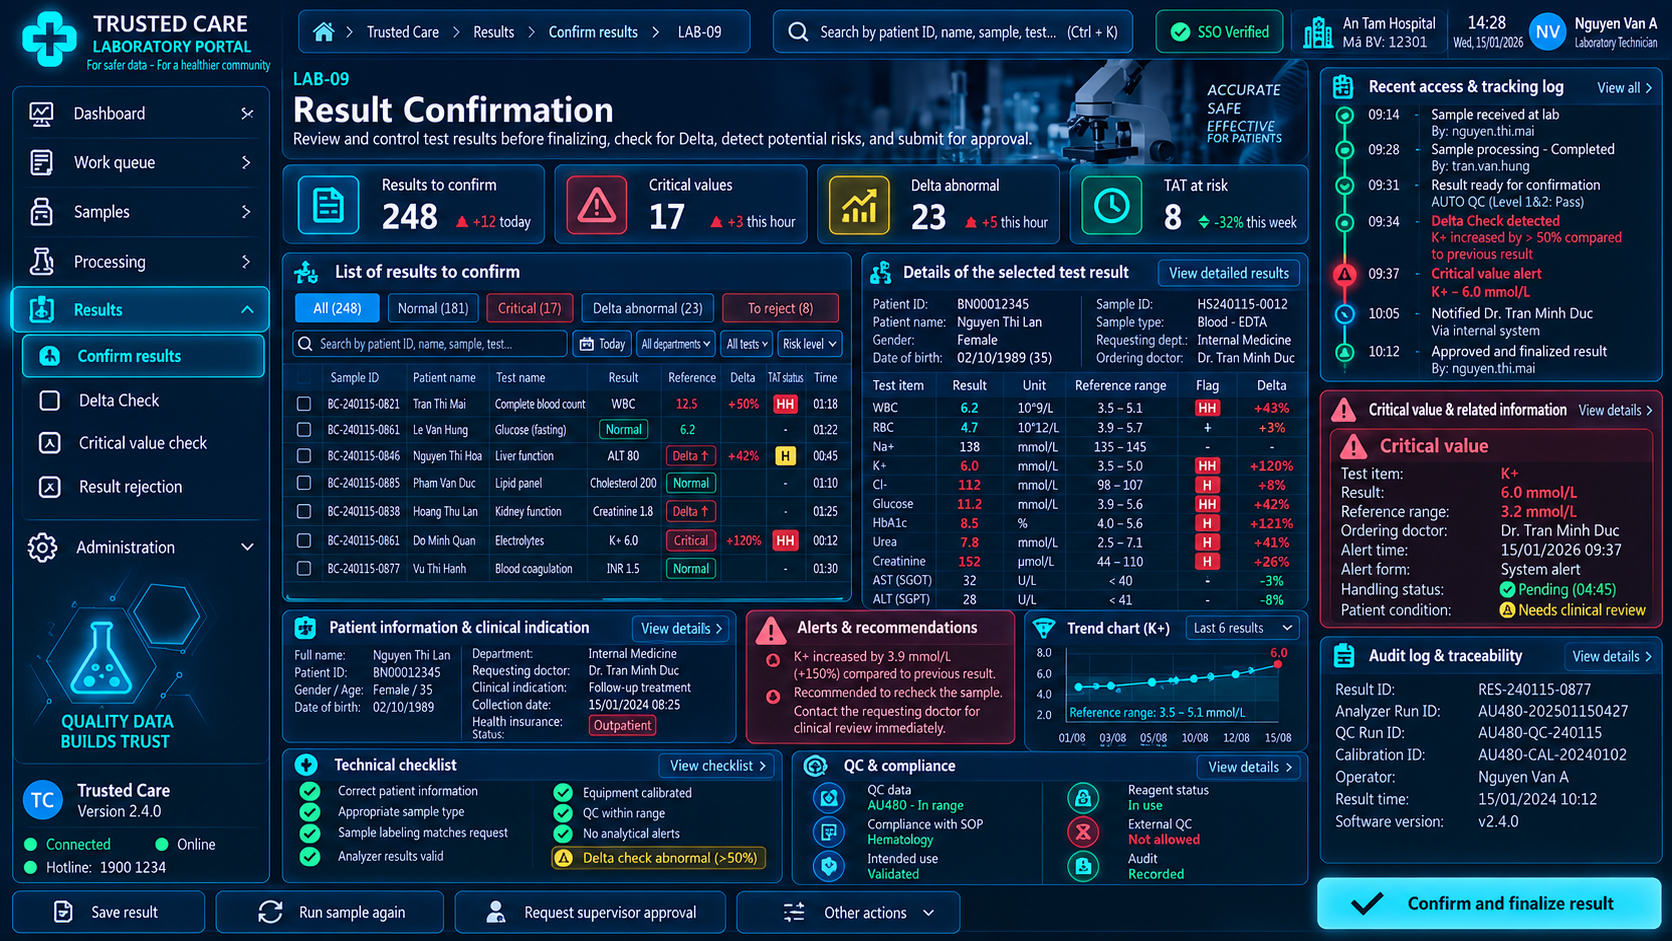The image size is (1672, 941).
Task: Click the home icon in breadcrumb
Action: coord(323,32)
